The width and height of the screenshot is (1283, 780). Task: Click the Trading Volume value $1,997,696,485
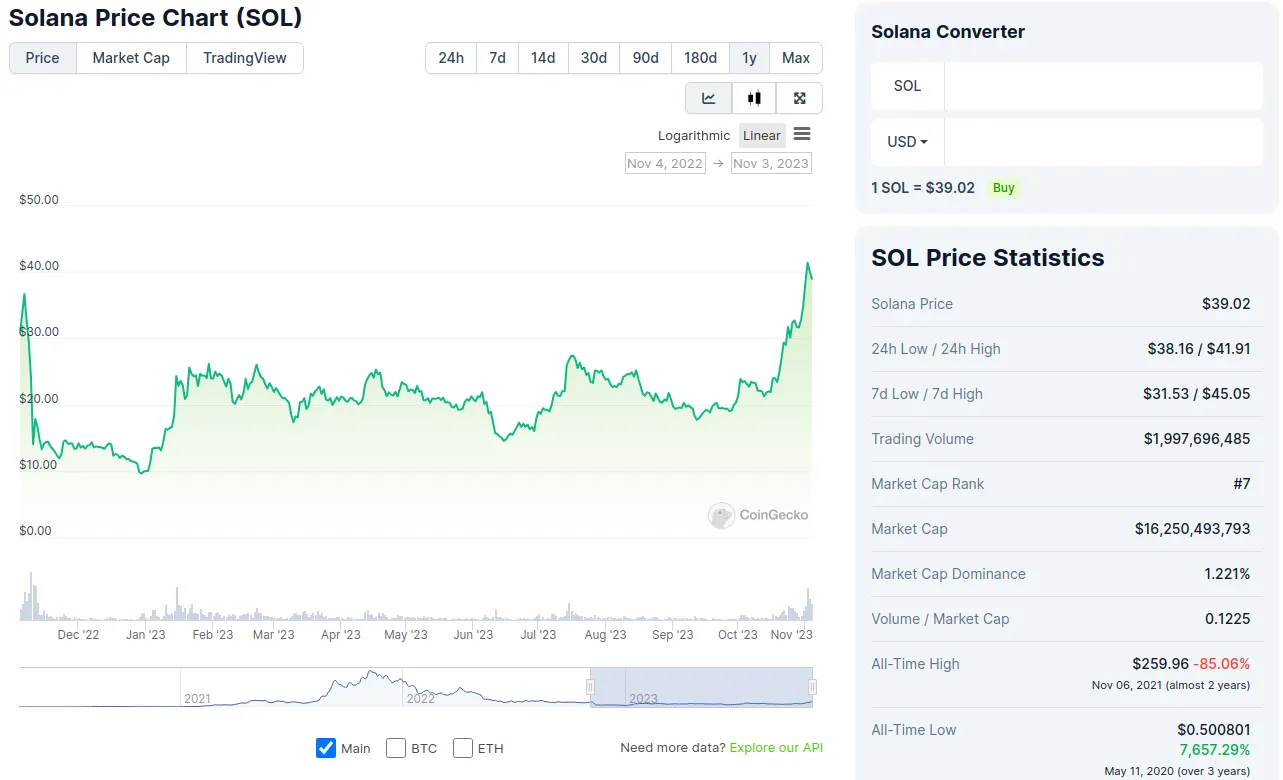tap(1197, 439)
